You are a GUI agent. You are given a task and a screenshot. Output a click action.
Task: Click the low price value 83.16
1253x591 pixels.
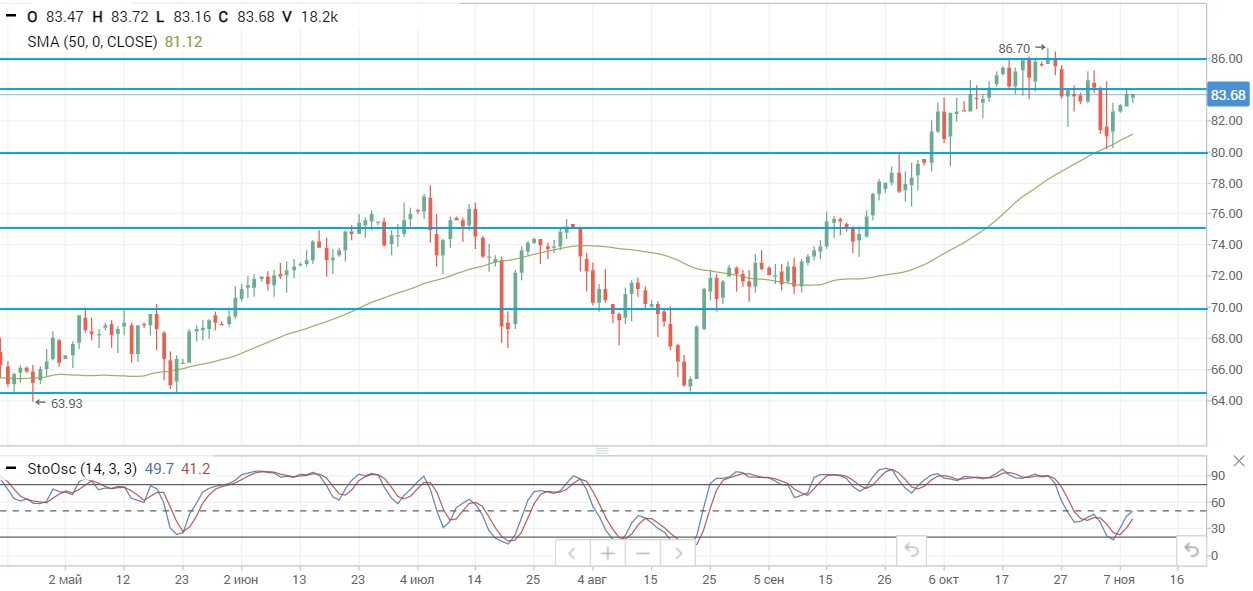(191, 16)
